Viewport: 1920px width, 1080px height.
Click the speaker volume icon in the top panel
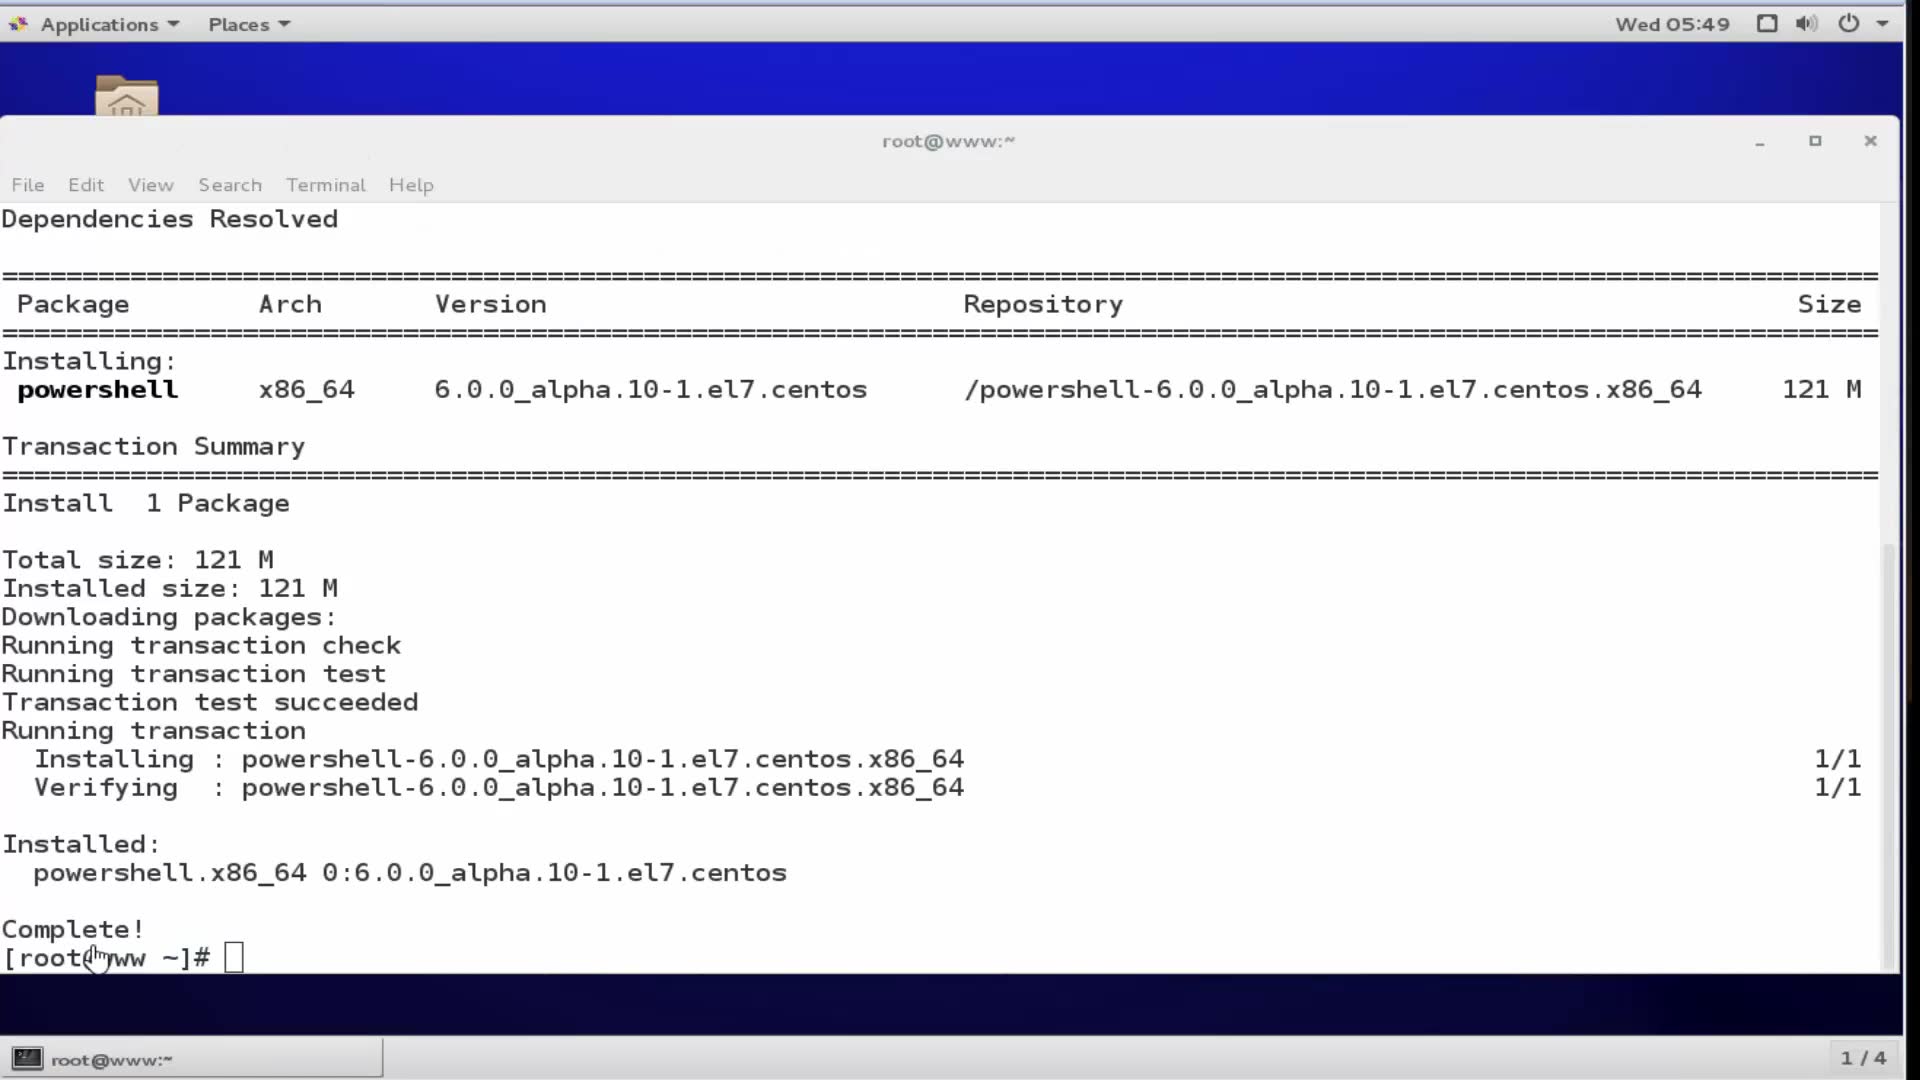[x=1806, y=23]
